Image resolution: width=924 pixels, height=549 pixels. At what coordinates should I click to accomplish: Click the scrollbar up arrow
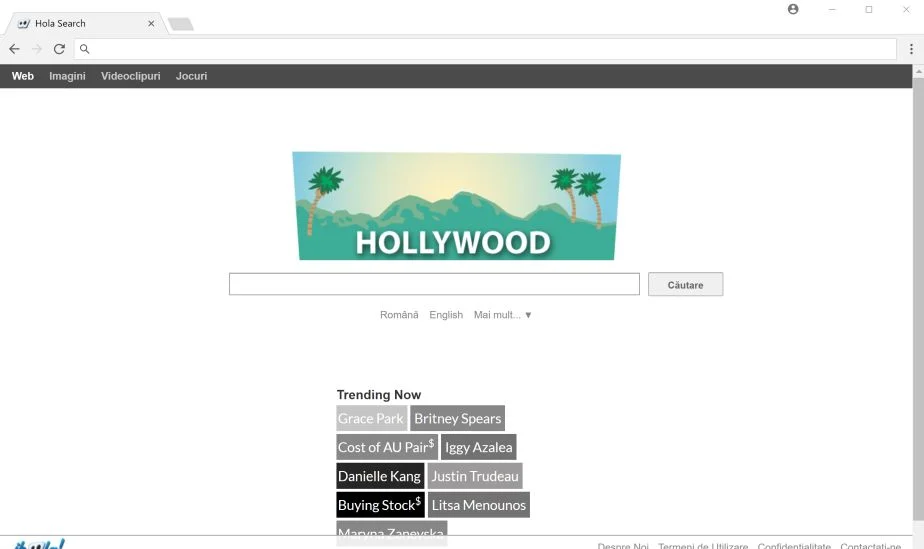(x=918, y=71)
